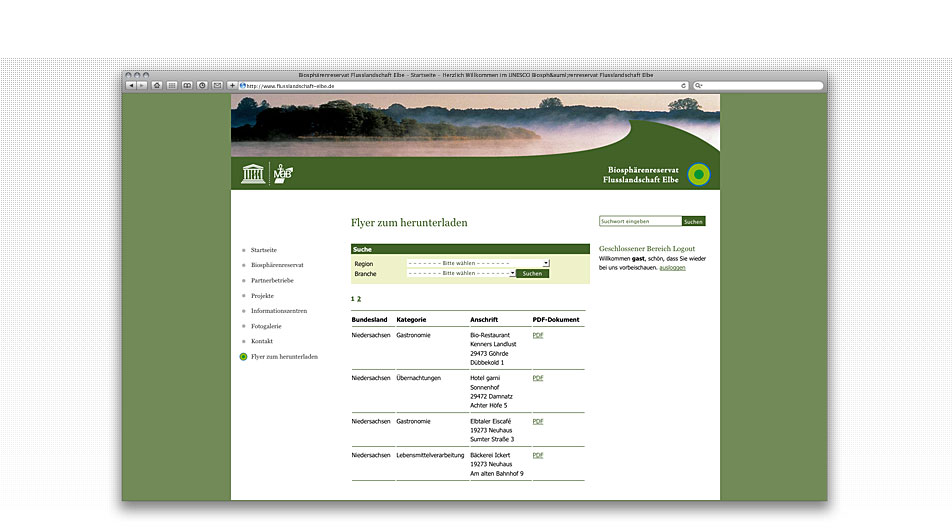
Task: Click the ausloggen link
Action: (x=673, y=268)
